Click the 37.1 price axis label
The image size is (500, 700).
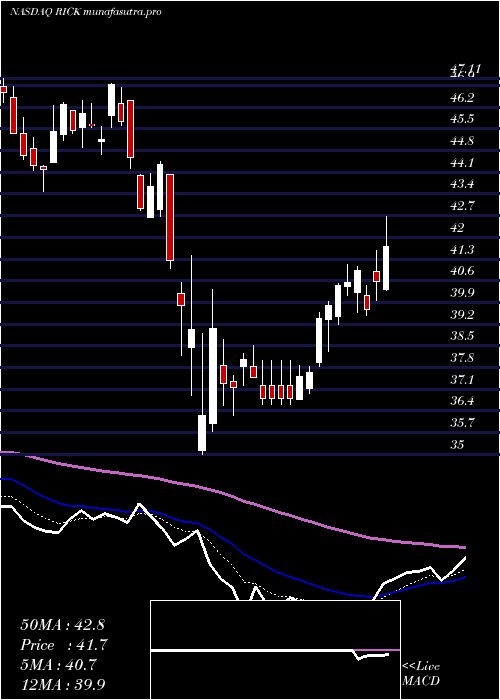[462, 379]
